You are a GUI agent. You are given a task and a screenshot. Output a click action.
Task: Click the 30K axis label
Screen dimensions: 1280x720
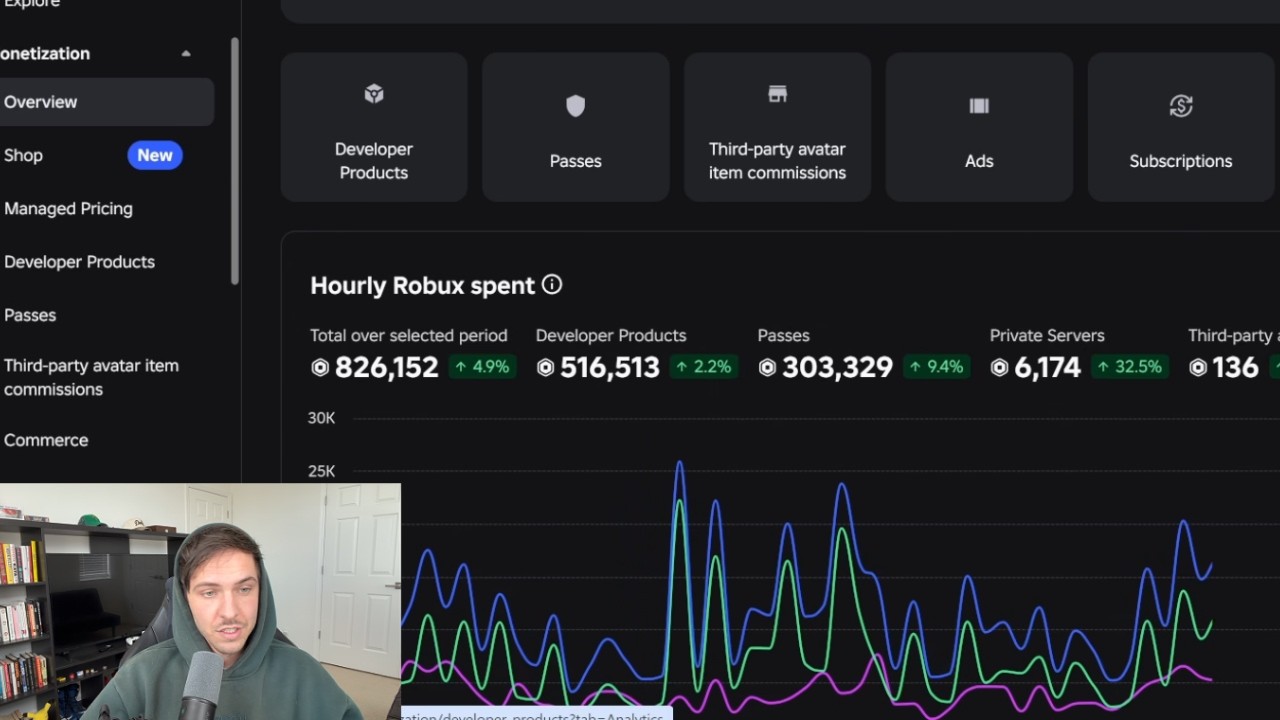click(x=321, y=418)
